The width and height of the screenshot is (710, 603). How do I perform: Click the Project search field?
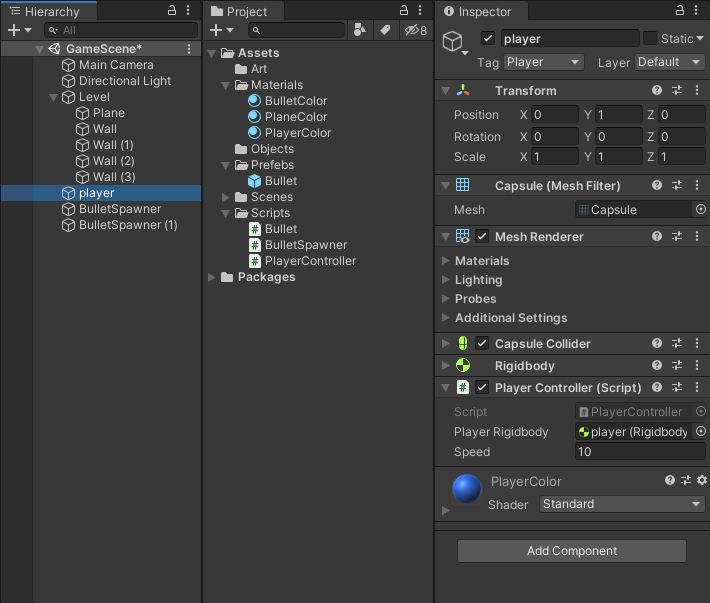tap(297, 30)
